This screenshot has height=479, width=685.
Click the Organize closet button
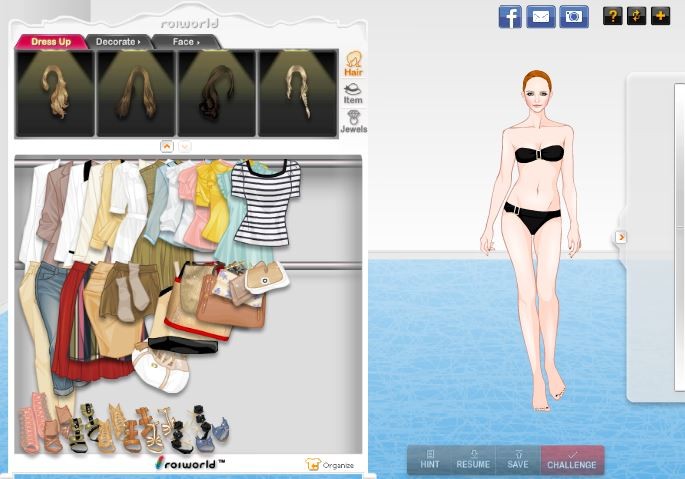(x=330, y=465)
